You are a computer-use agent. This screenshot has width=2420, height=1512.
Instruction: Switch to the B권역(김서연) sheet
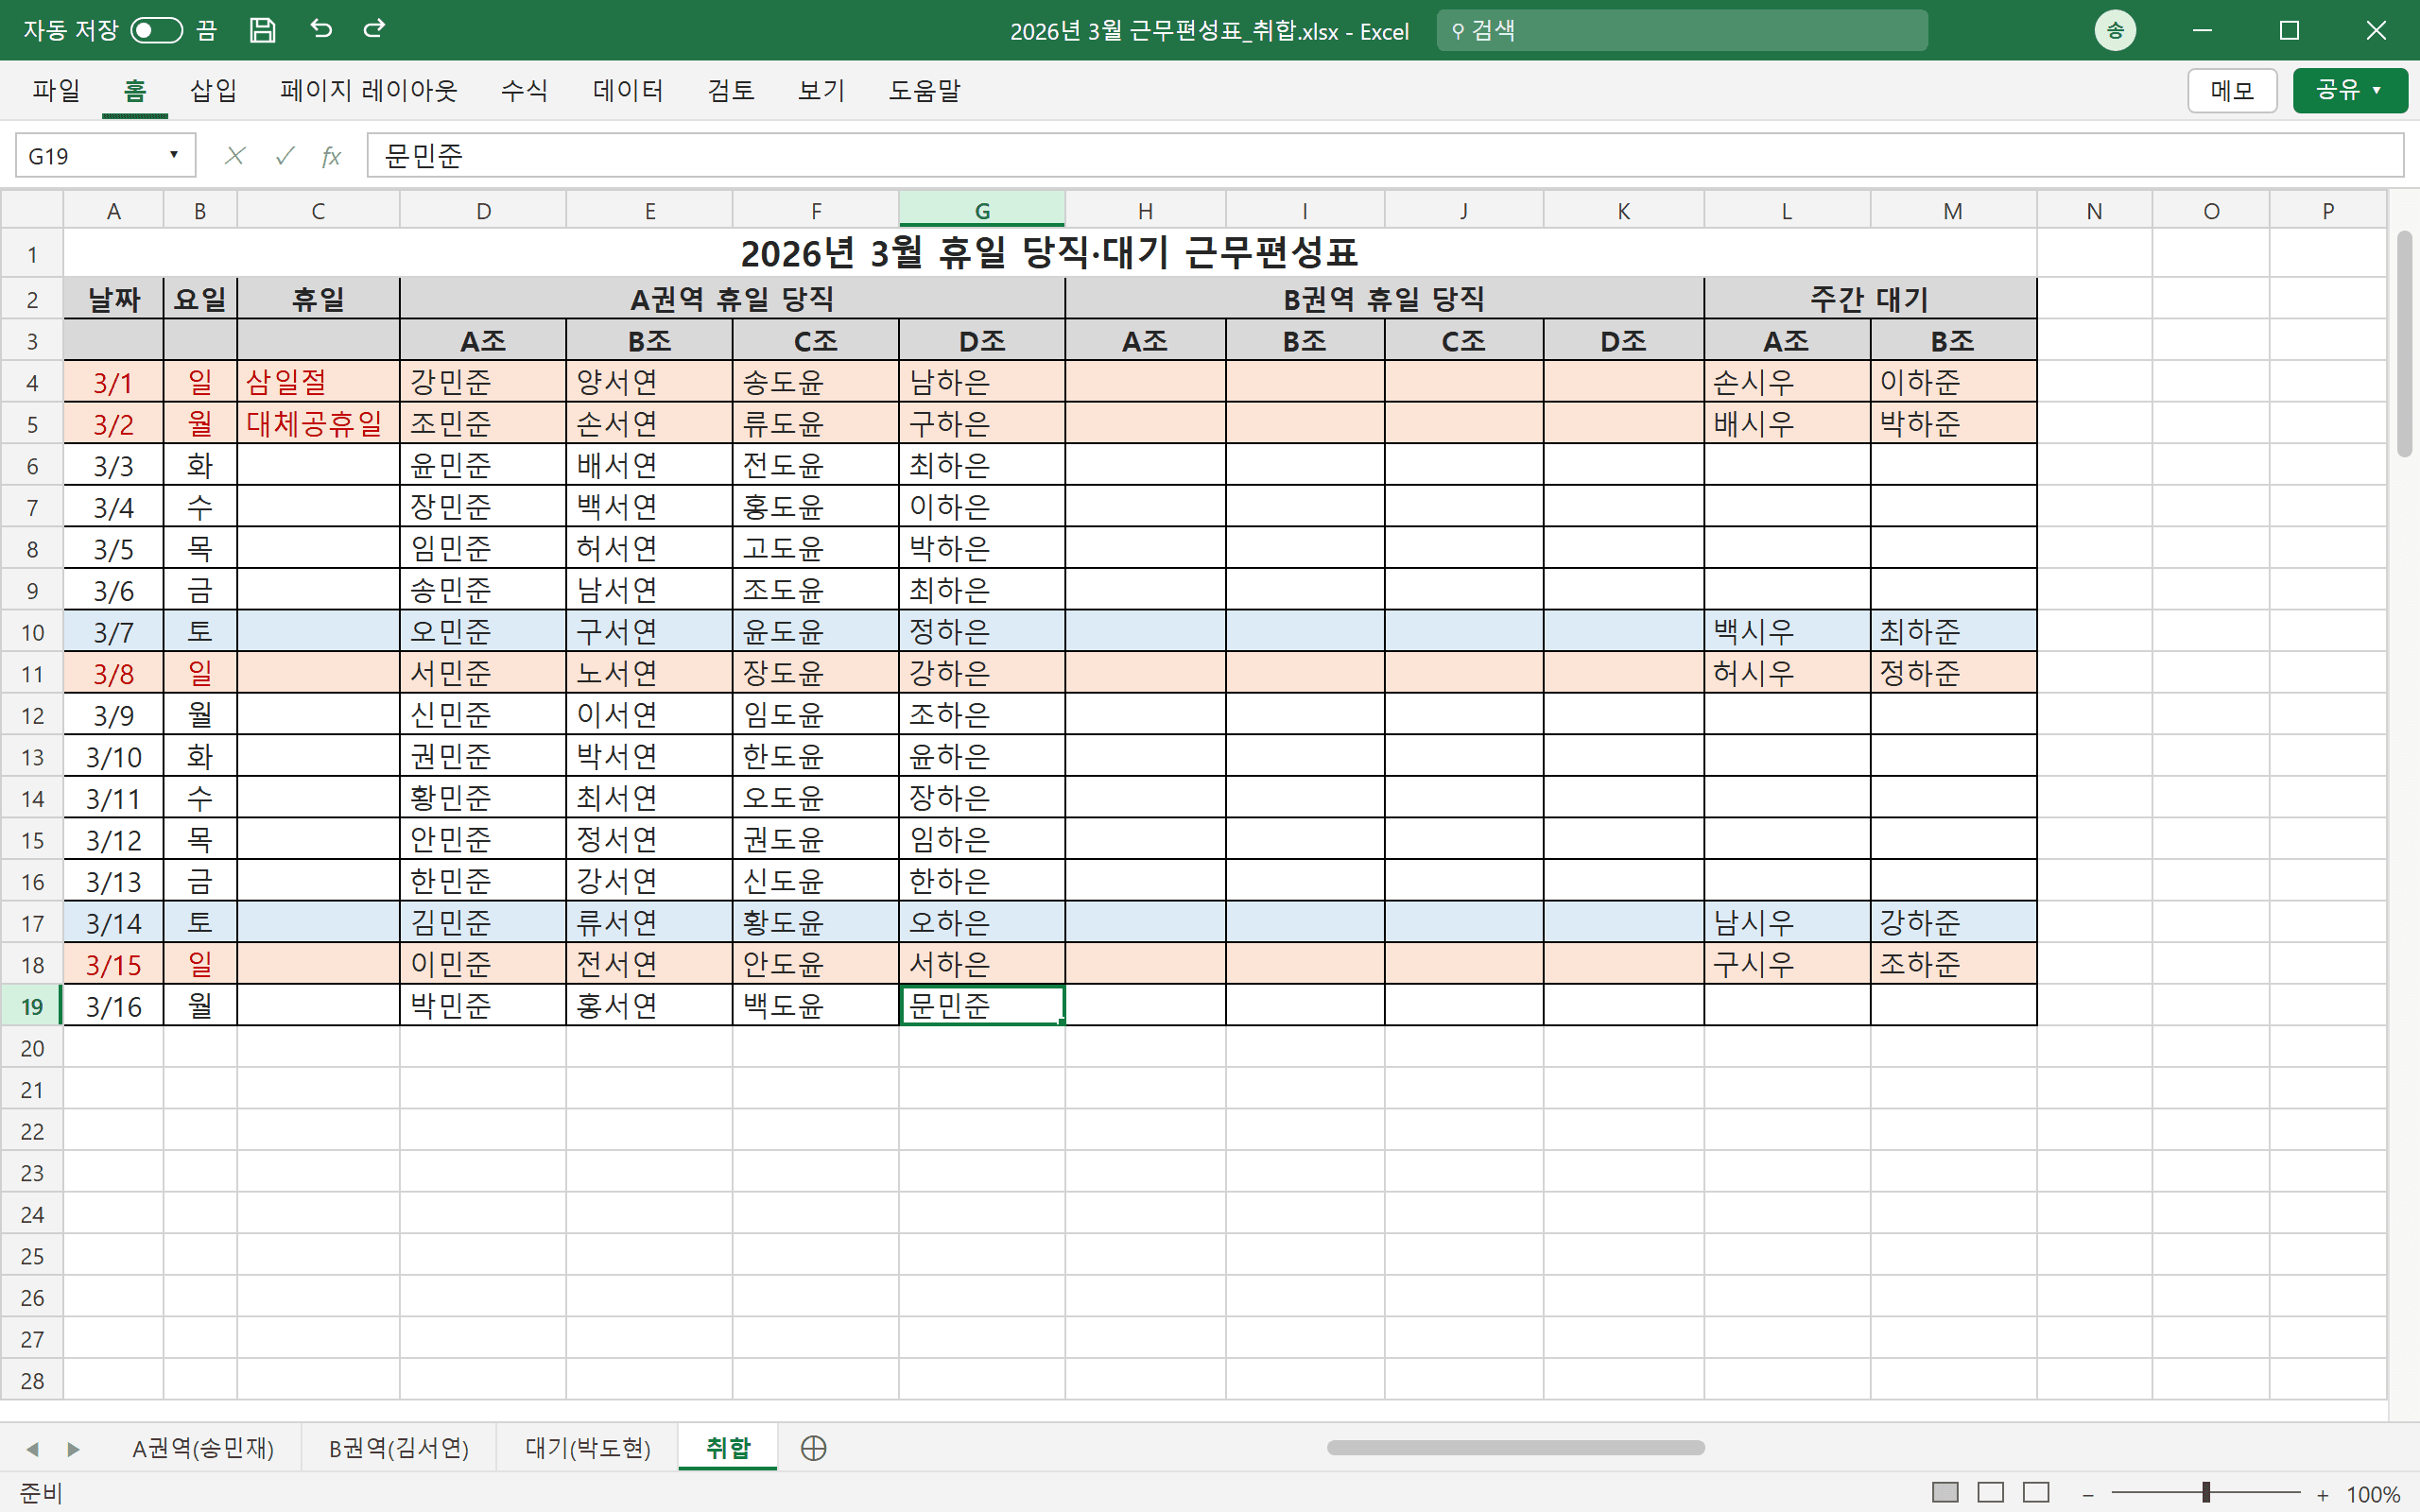coord(399,1448)
